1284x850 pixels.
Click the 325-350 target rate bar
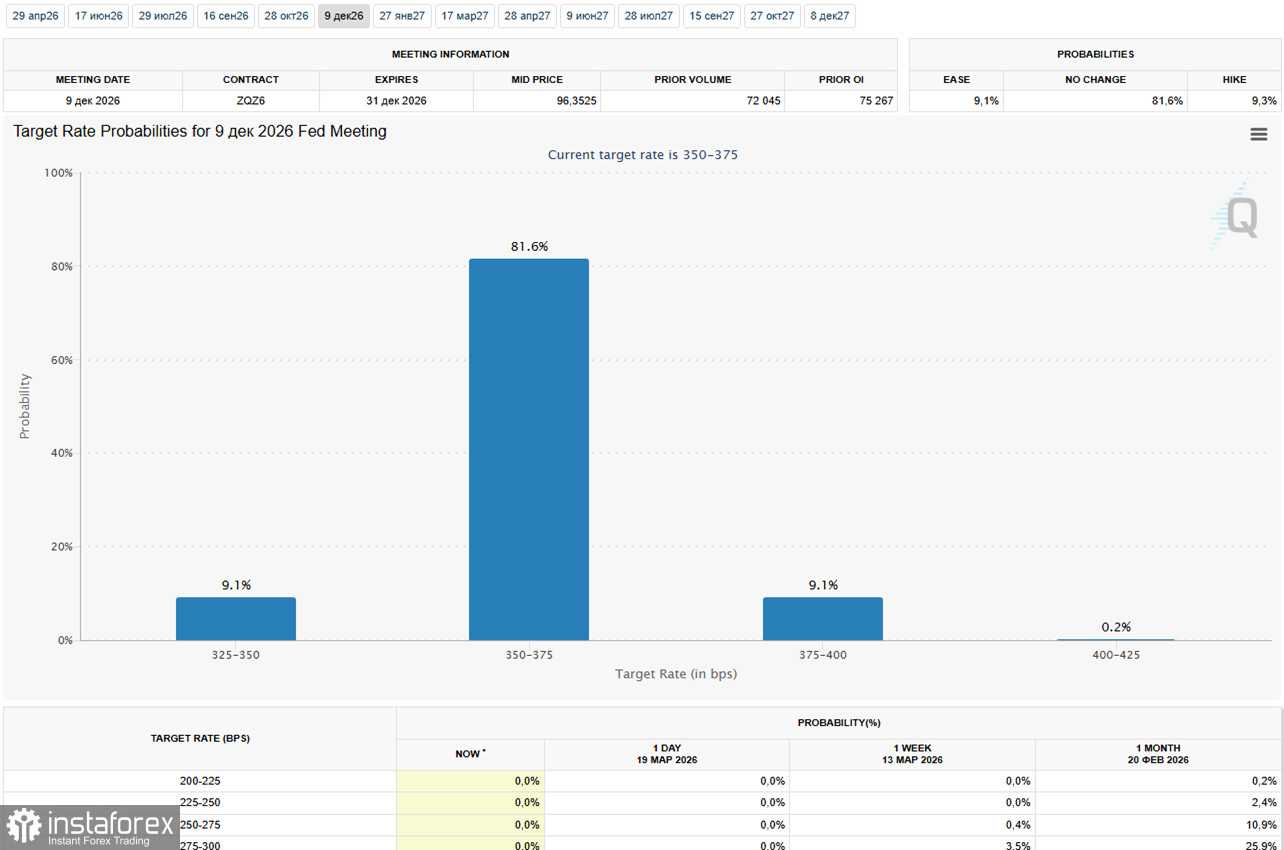click(x=236, y=618)
